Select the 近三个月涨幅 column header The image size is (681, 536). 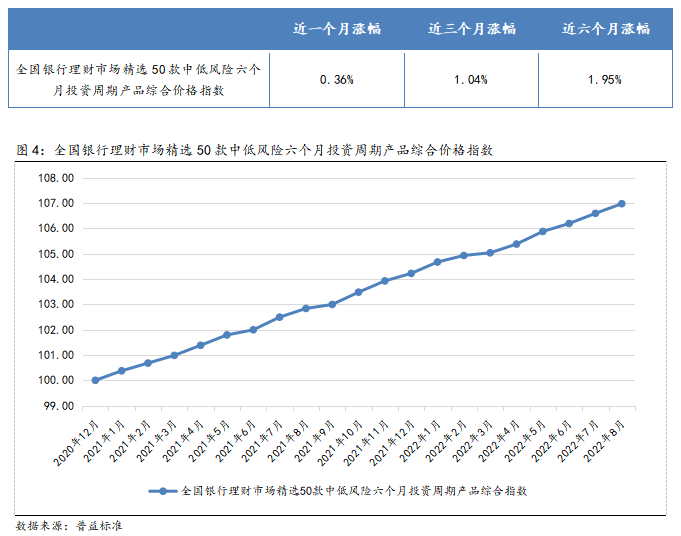[471, 29]
